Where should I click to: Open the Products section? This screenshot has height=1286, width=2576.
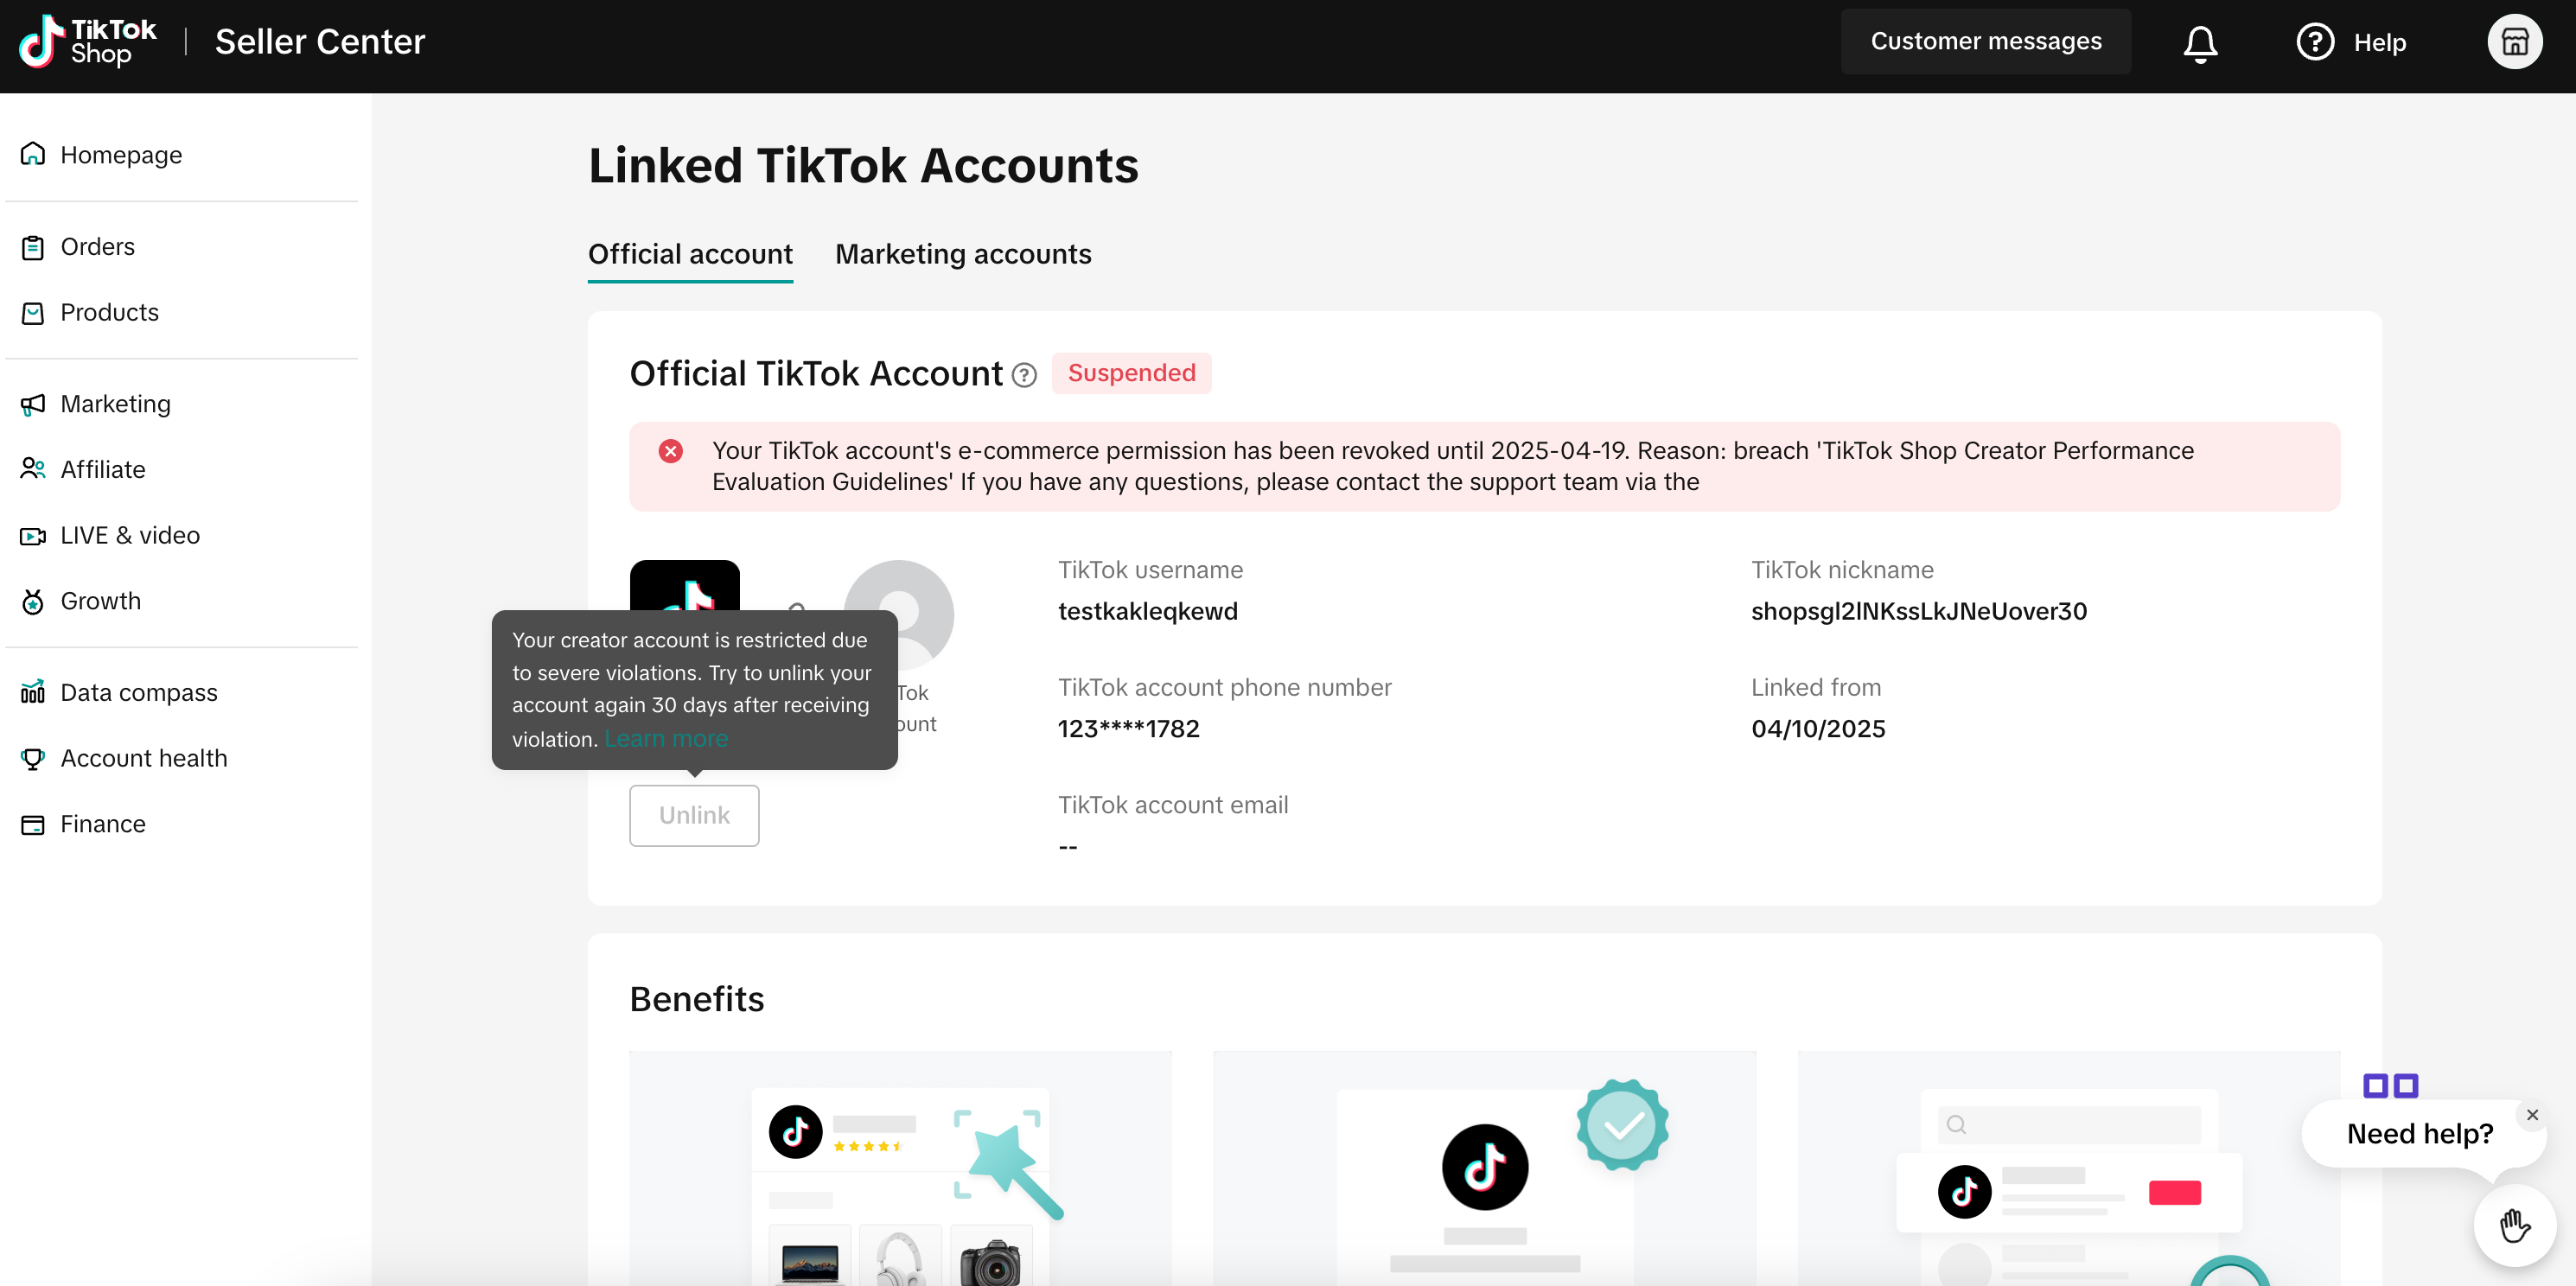(x=109, y=313)
